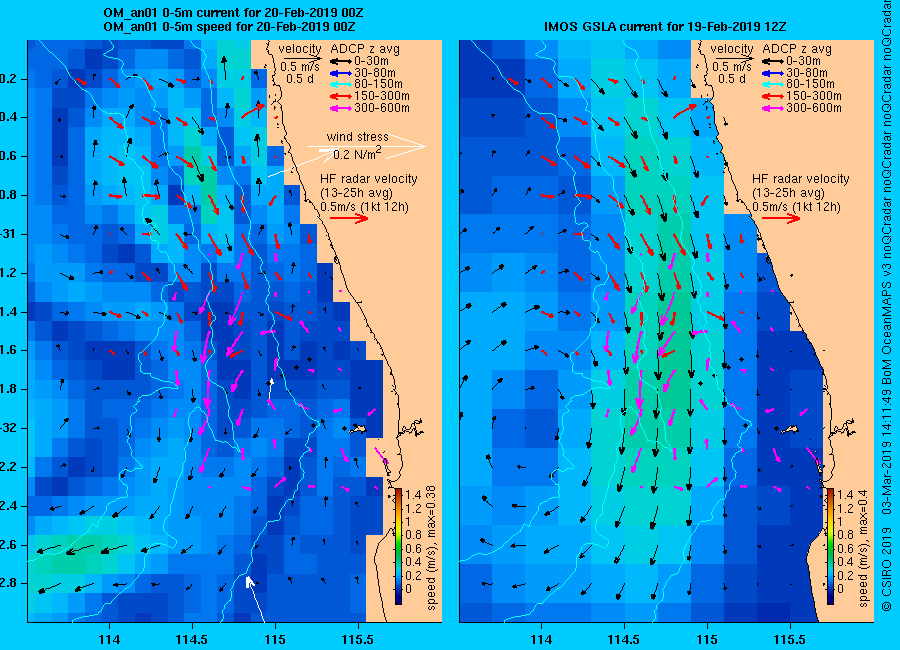
Task: Click the black 0-30m arrow in IMOS GSLA legend
Action: (773, 61)
